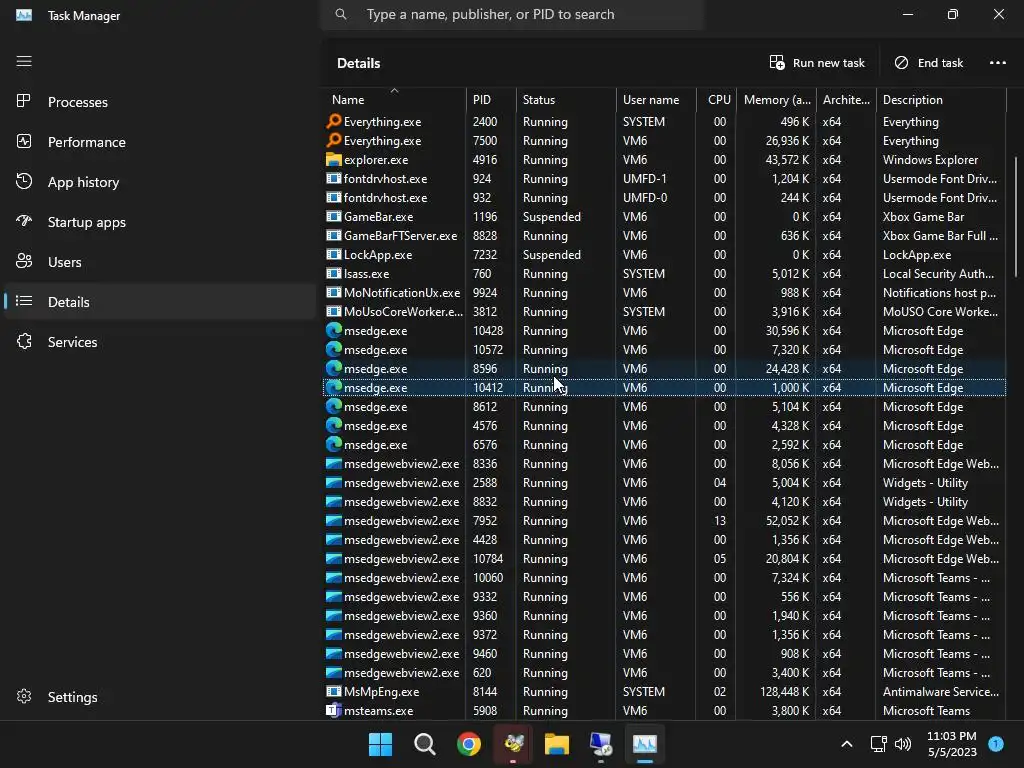Click the Task Manager taskbar icon
The height and width of the screenshot is (768, 1024).
(x=645, y=744)
